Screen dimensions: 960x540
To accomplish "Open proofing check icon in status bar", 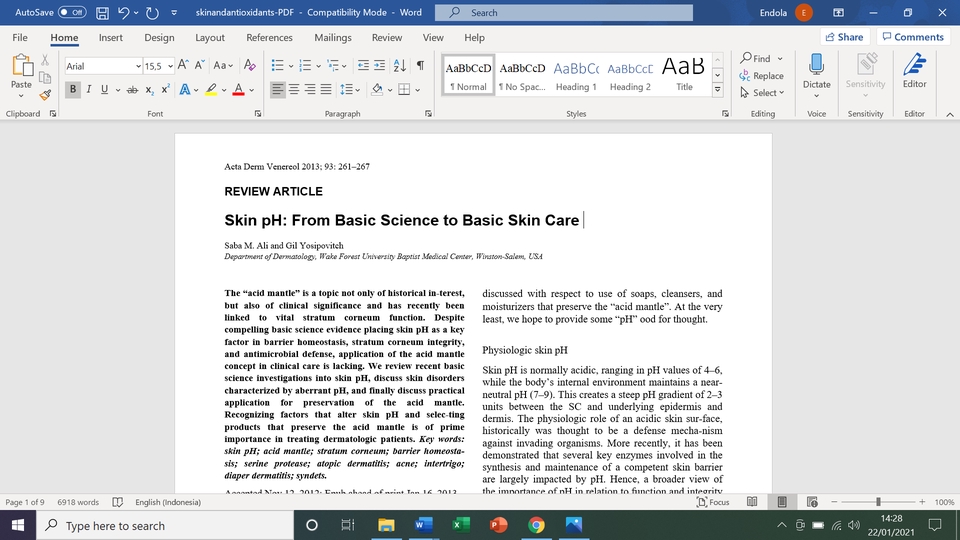I will click(x=118, y=501).
